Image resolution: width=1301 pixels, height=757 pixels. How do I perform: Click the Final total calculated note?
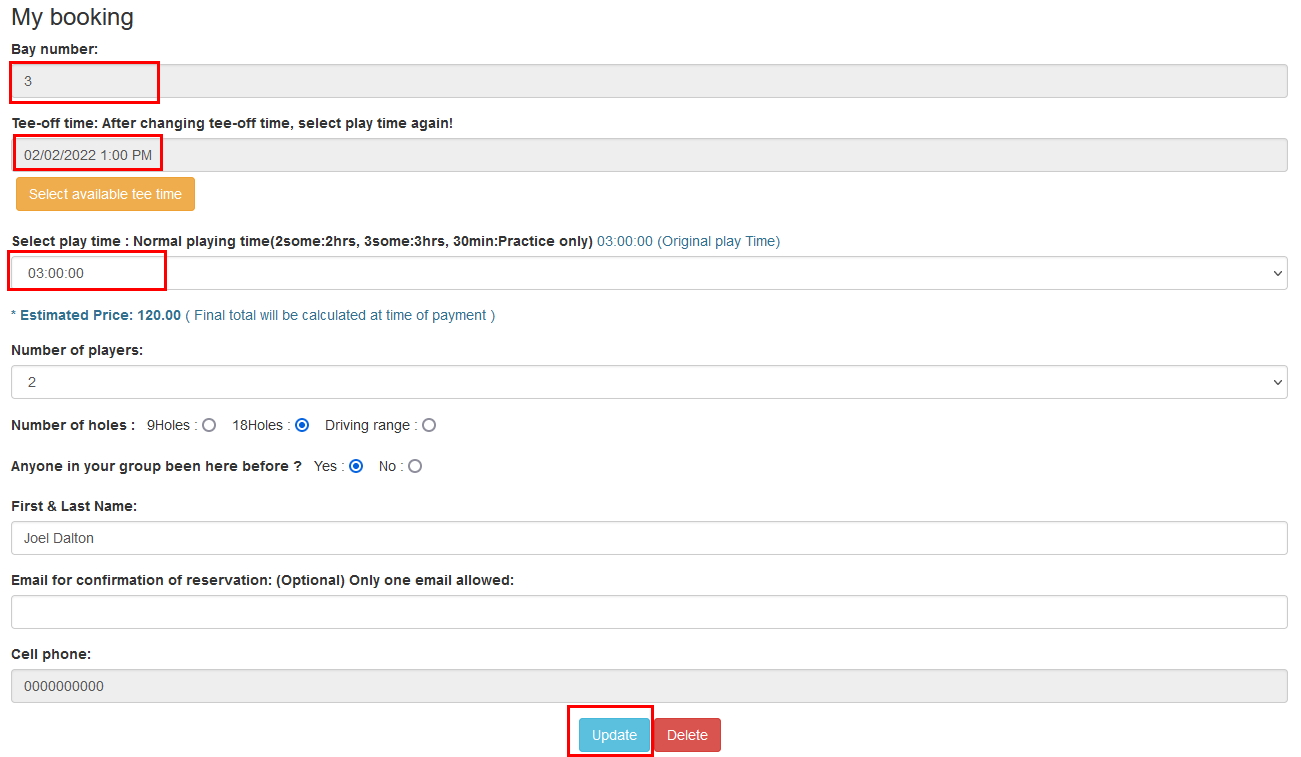pyautogui.click(x=340, y=315)
